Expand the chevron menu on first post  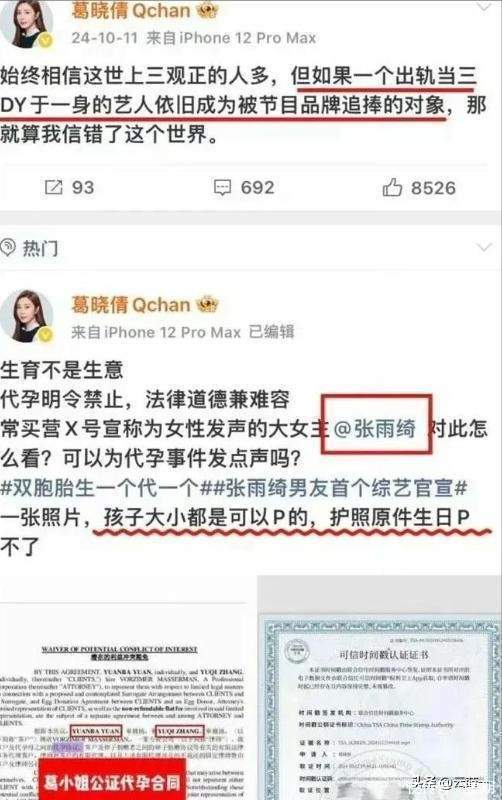click(x=483, y=6)
